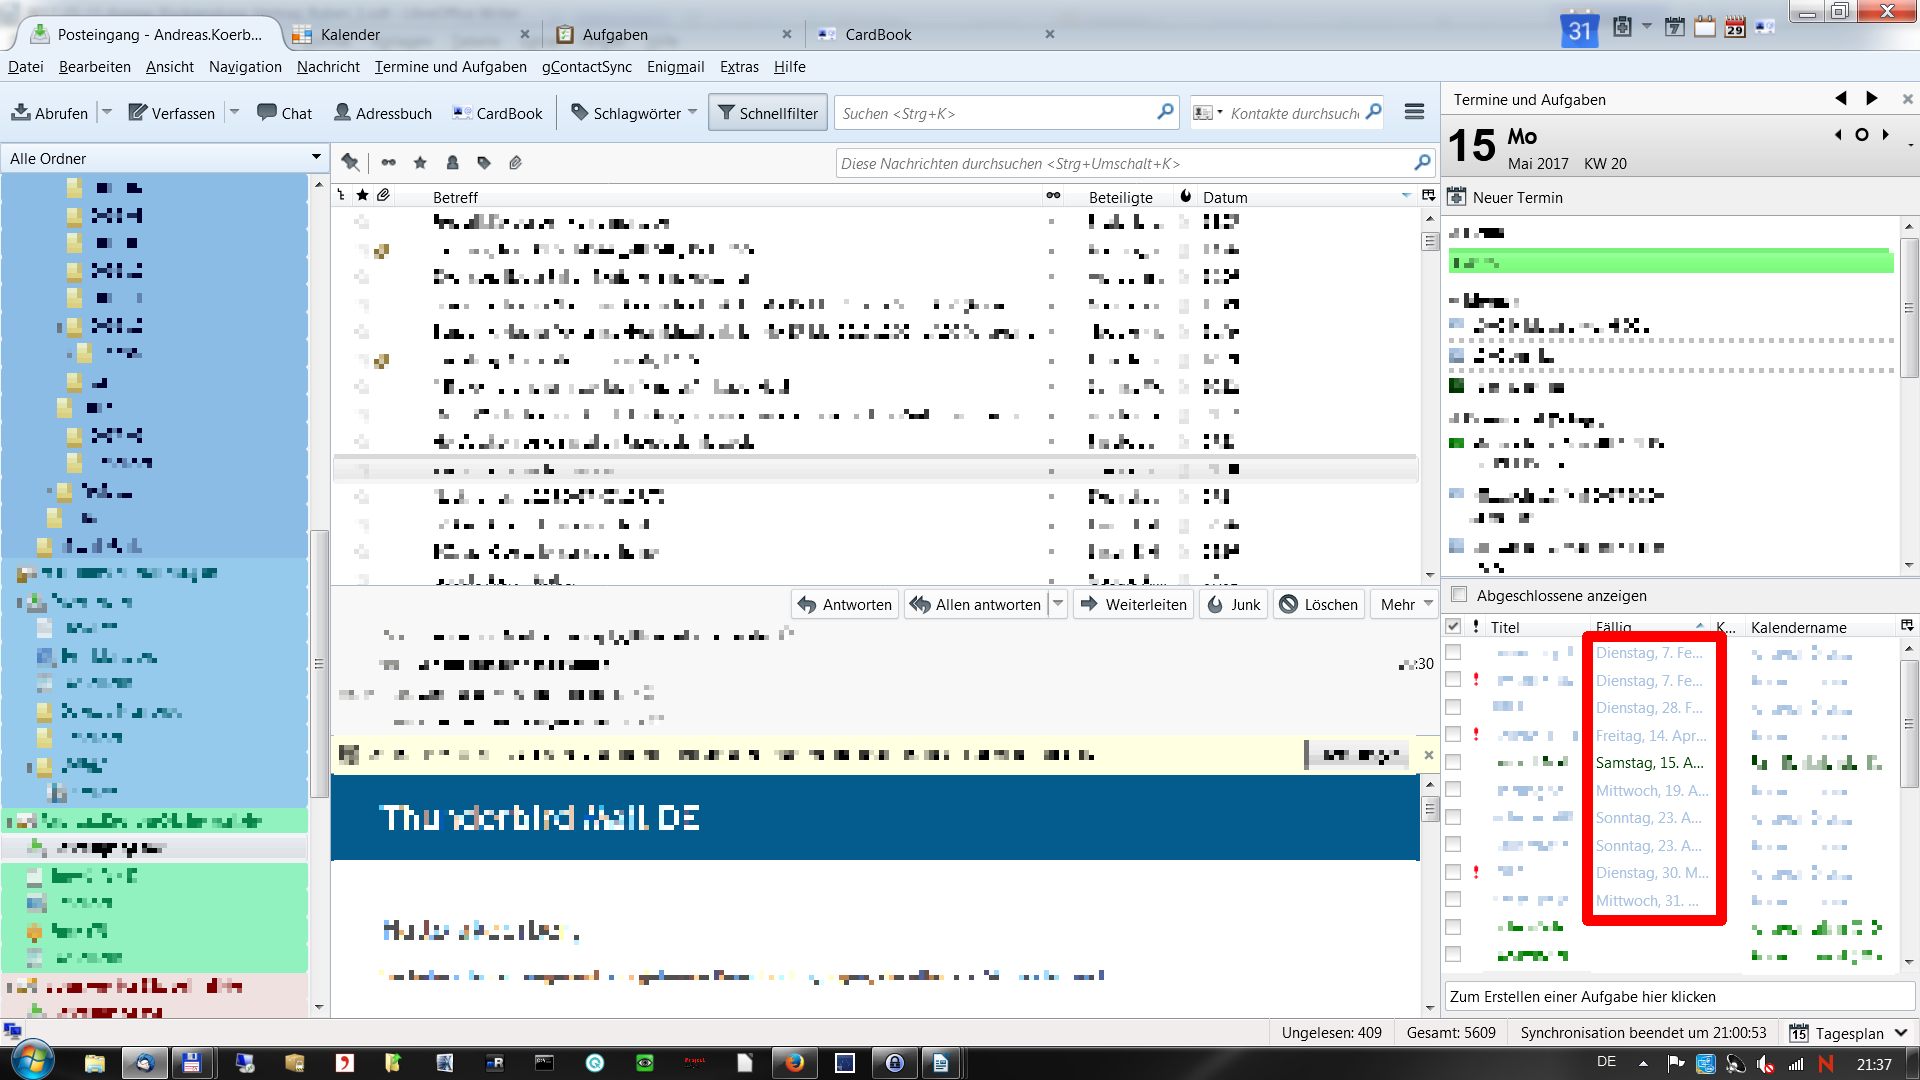Click the Neuer Termin calendar icon
This screenshot has height=1080, width=1920.
(1457, 197)
